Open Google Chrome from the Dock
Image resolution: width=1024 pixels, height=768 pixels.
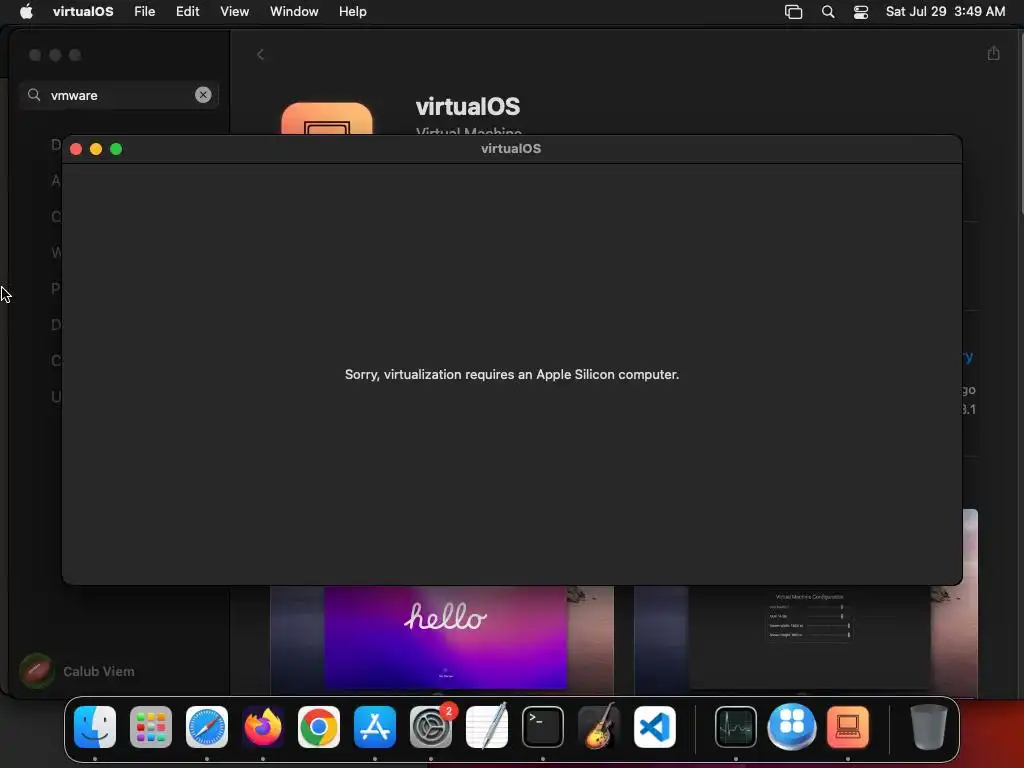coord(319,727)
